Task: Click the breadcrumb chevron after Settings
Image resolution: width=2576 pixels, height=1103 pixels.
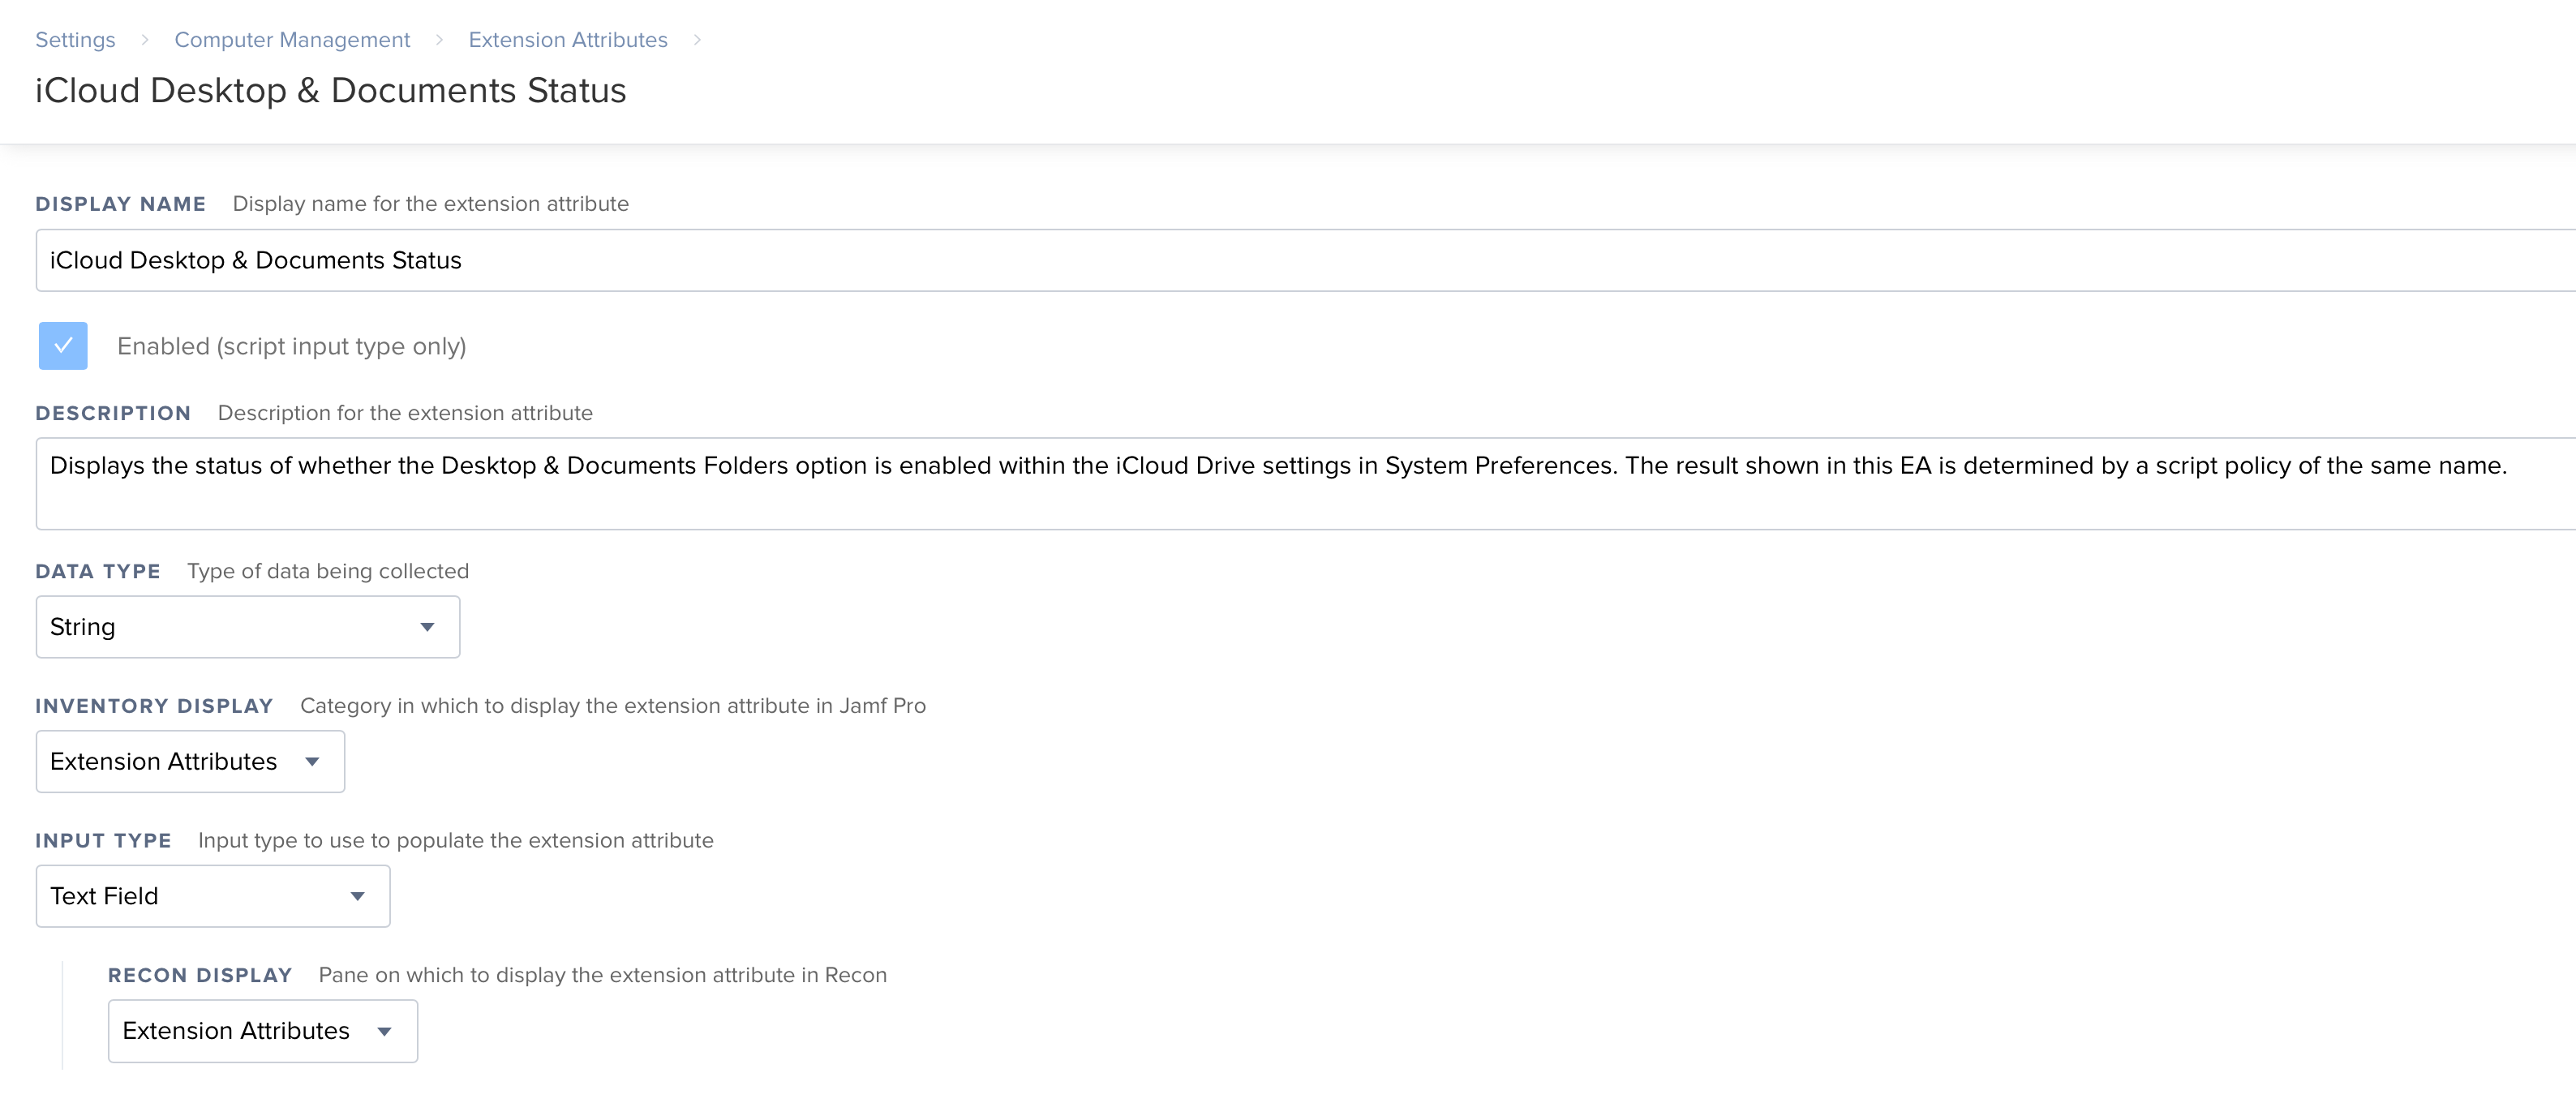Action: (x=145, y=40)
